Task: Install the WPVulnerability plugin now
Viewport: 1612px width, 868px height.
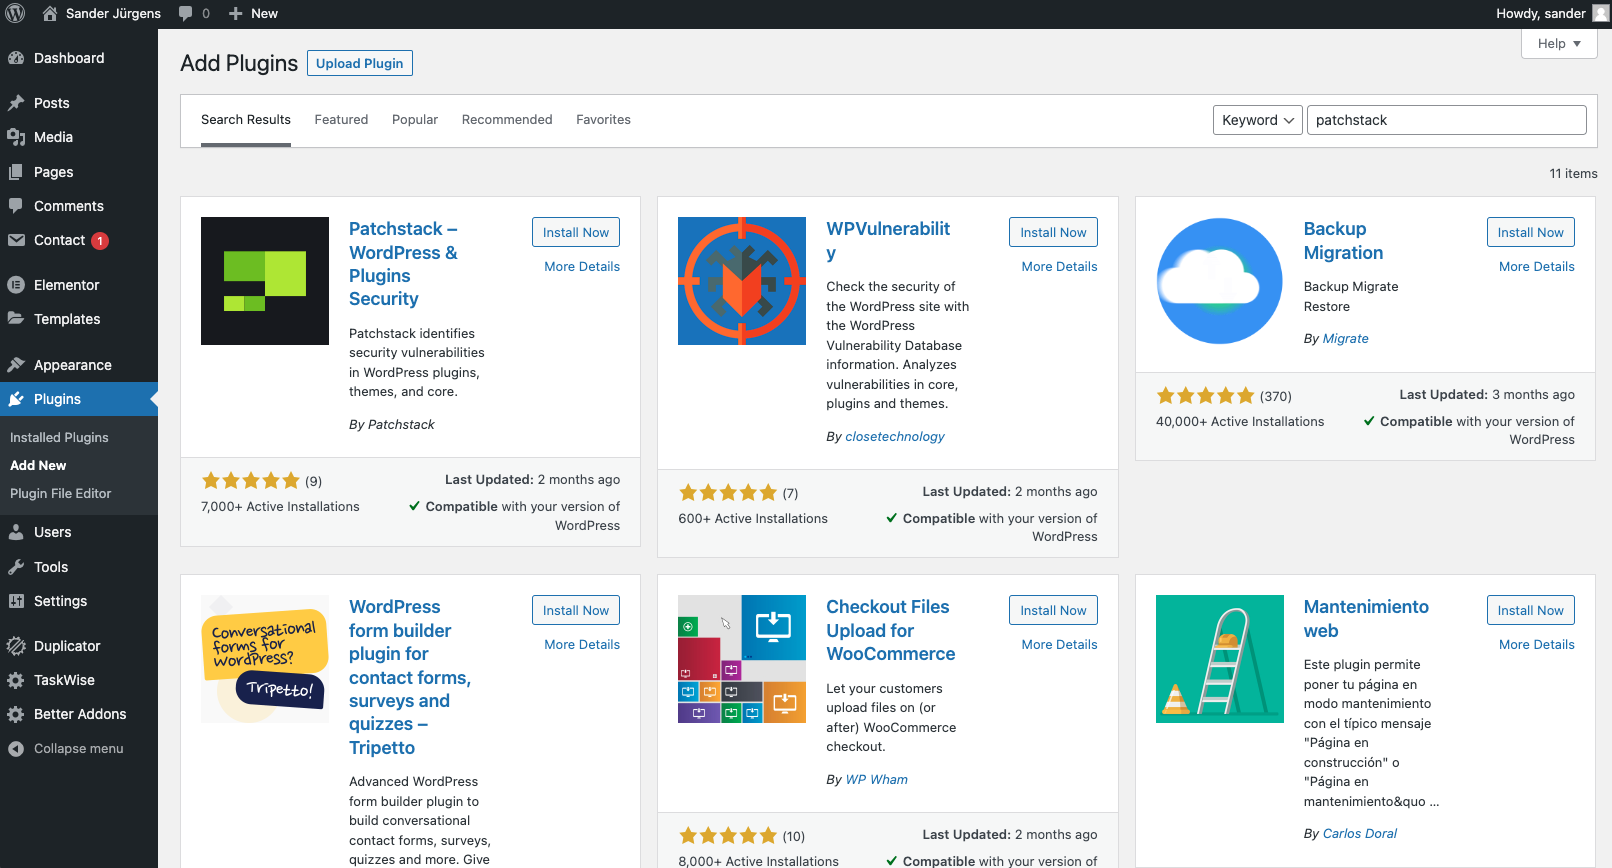Action: [1053, 232]
